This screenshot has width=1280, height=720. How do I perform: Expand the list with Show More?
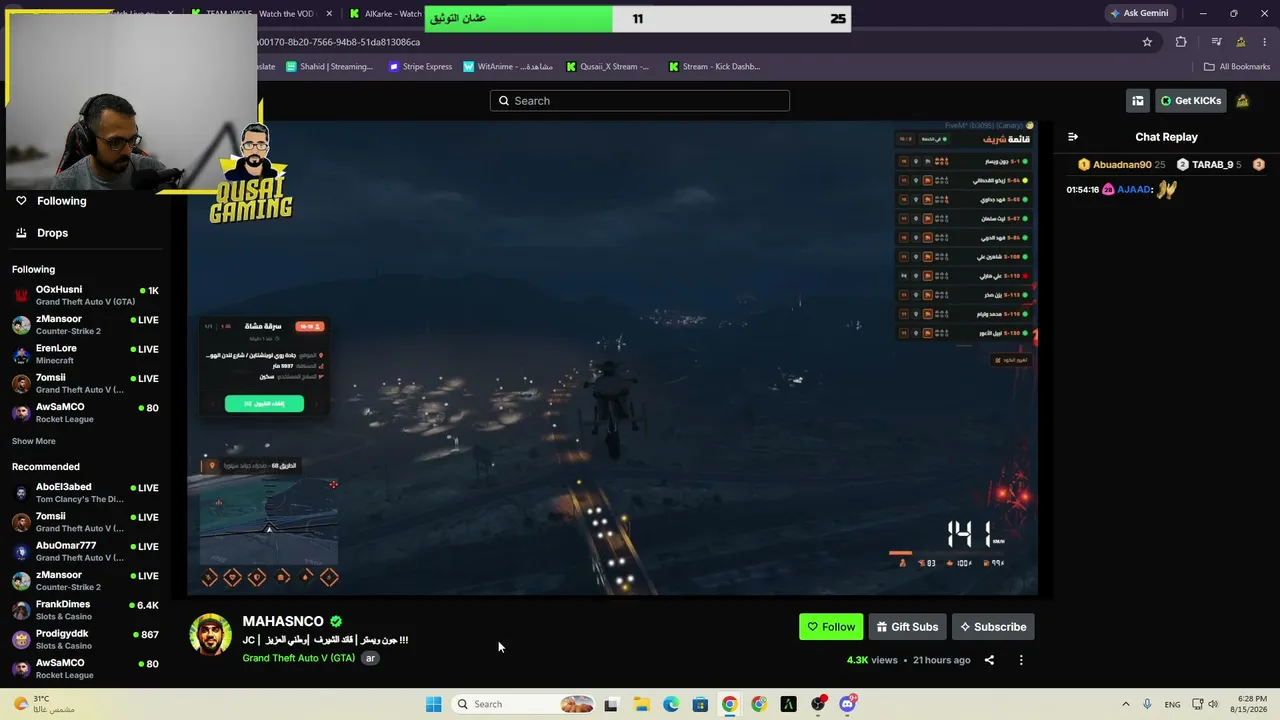(x=34, y=441)
